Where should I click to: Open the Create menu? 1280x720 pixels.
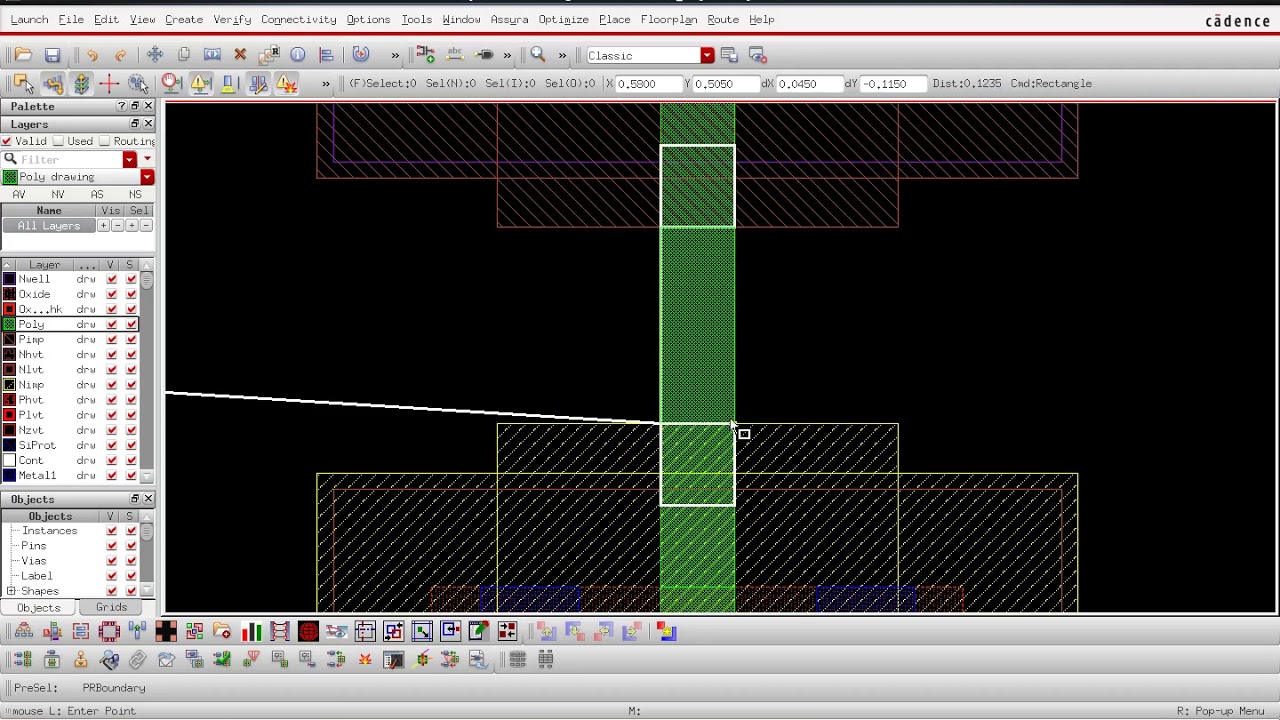click(184, 19)
